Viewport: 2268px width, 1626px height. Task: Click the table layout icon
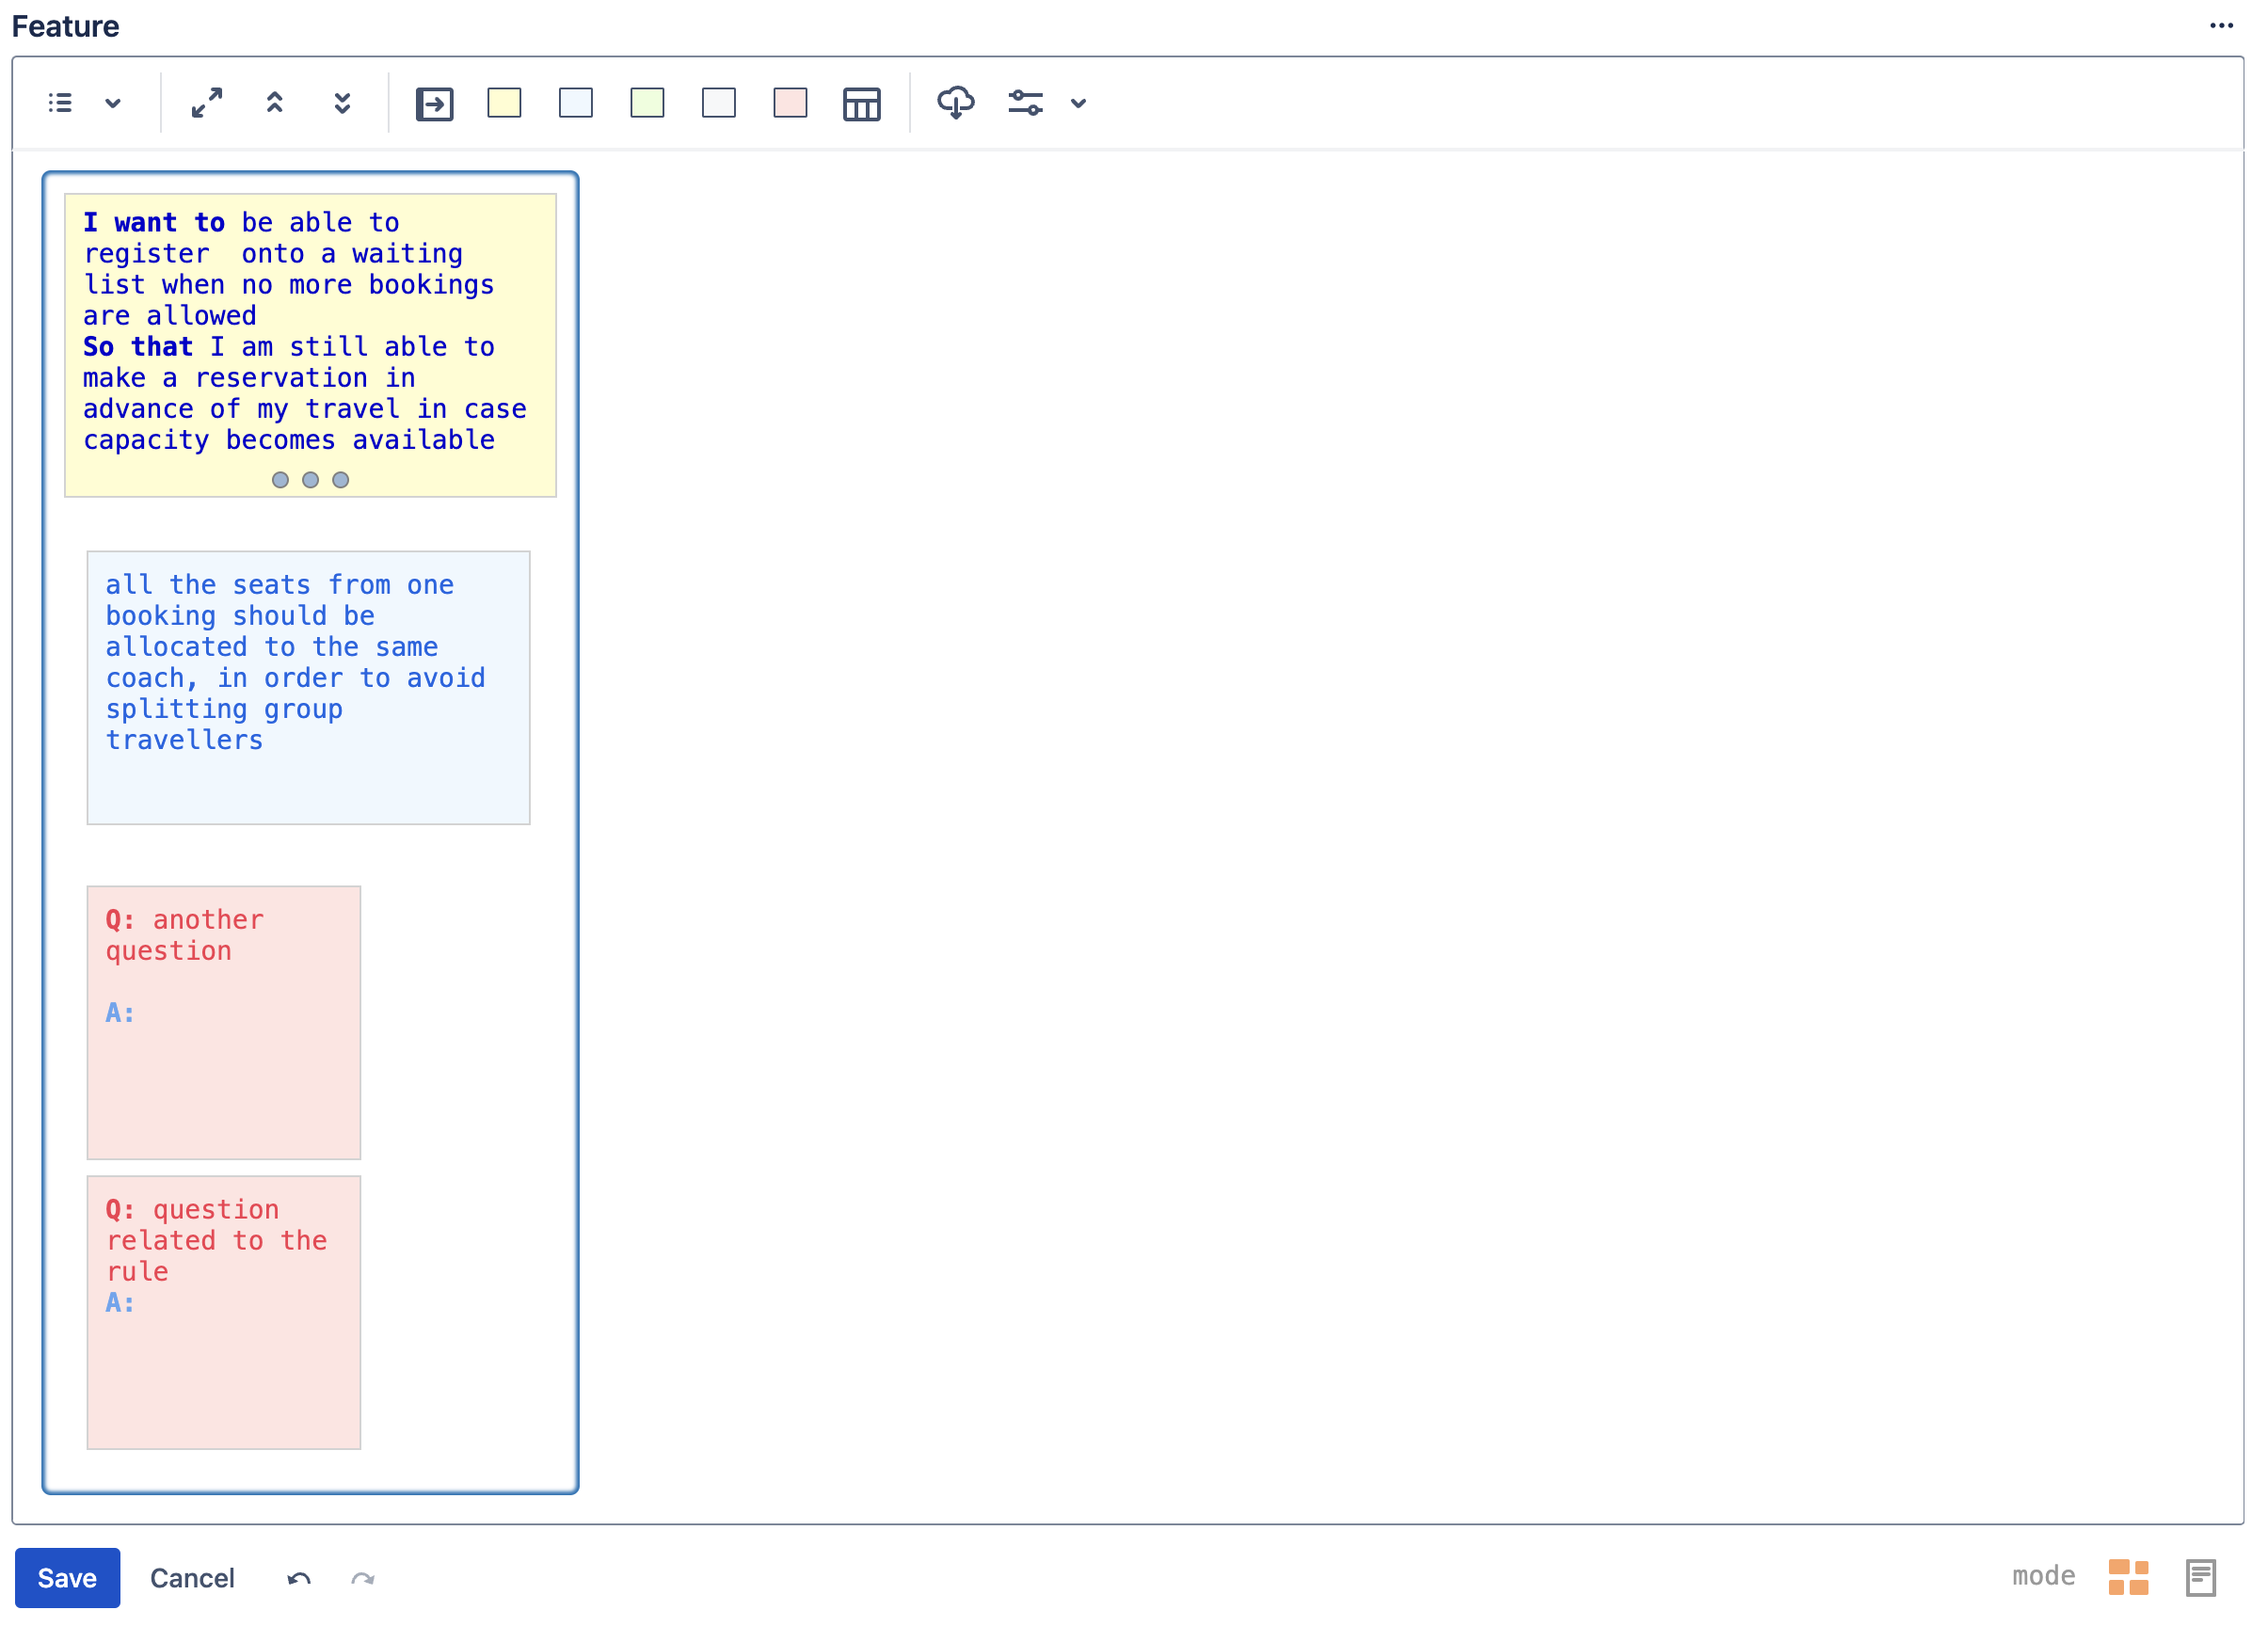(x=862, y=104)
